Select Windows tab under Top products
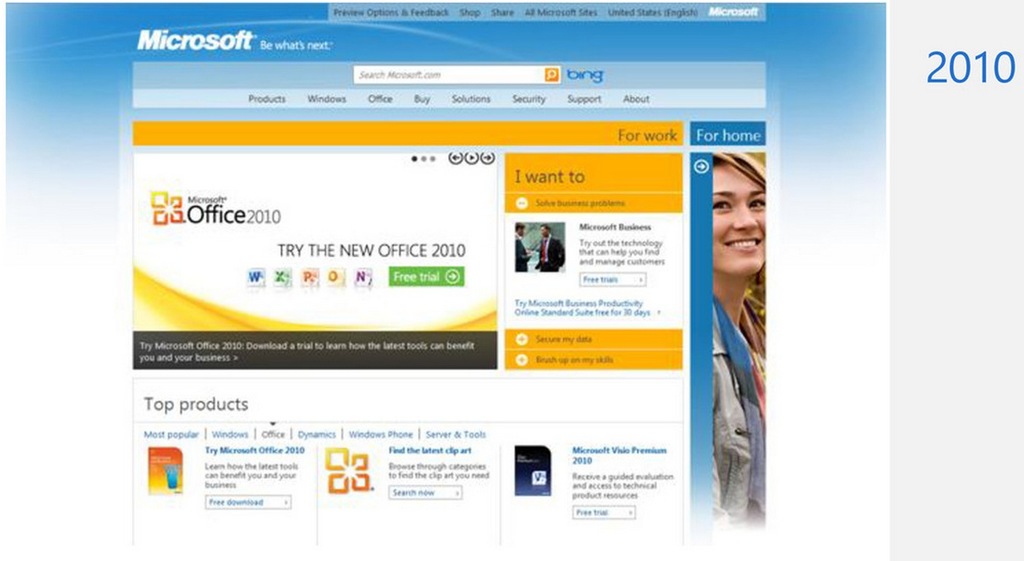Viewport: 1024px width, 561px height. tap(230, 434)
